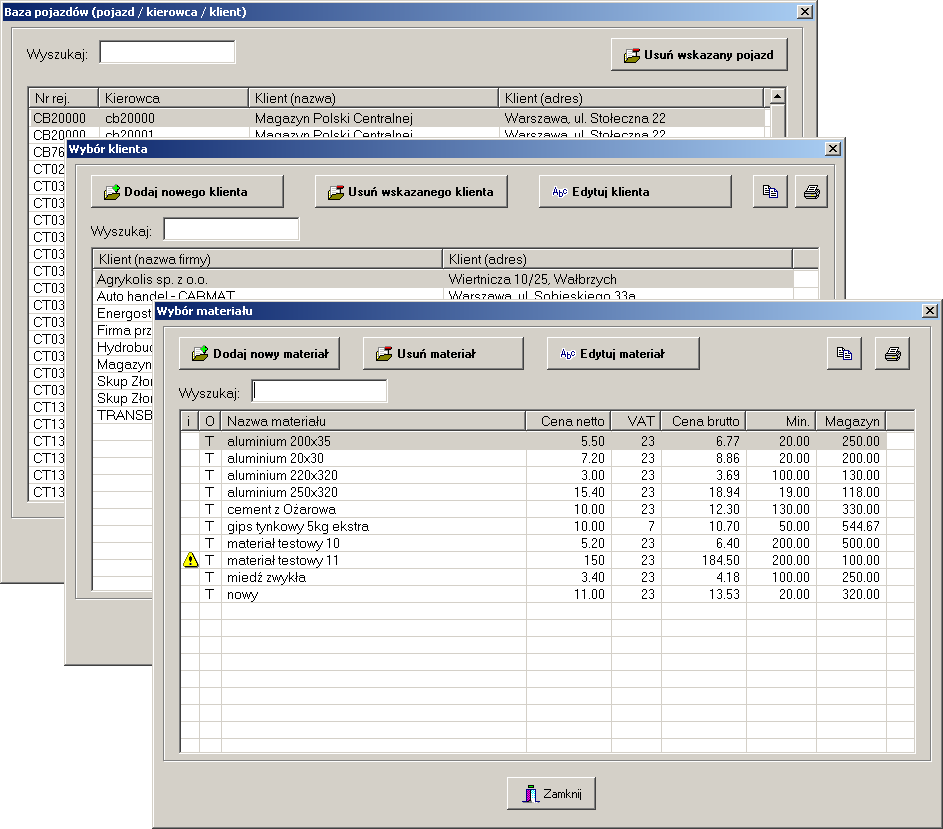
Task: Click Usuń wskazanego klienta button
Action: [x=411, y=192]
